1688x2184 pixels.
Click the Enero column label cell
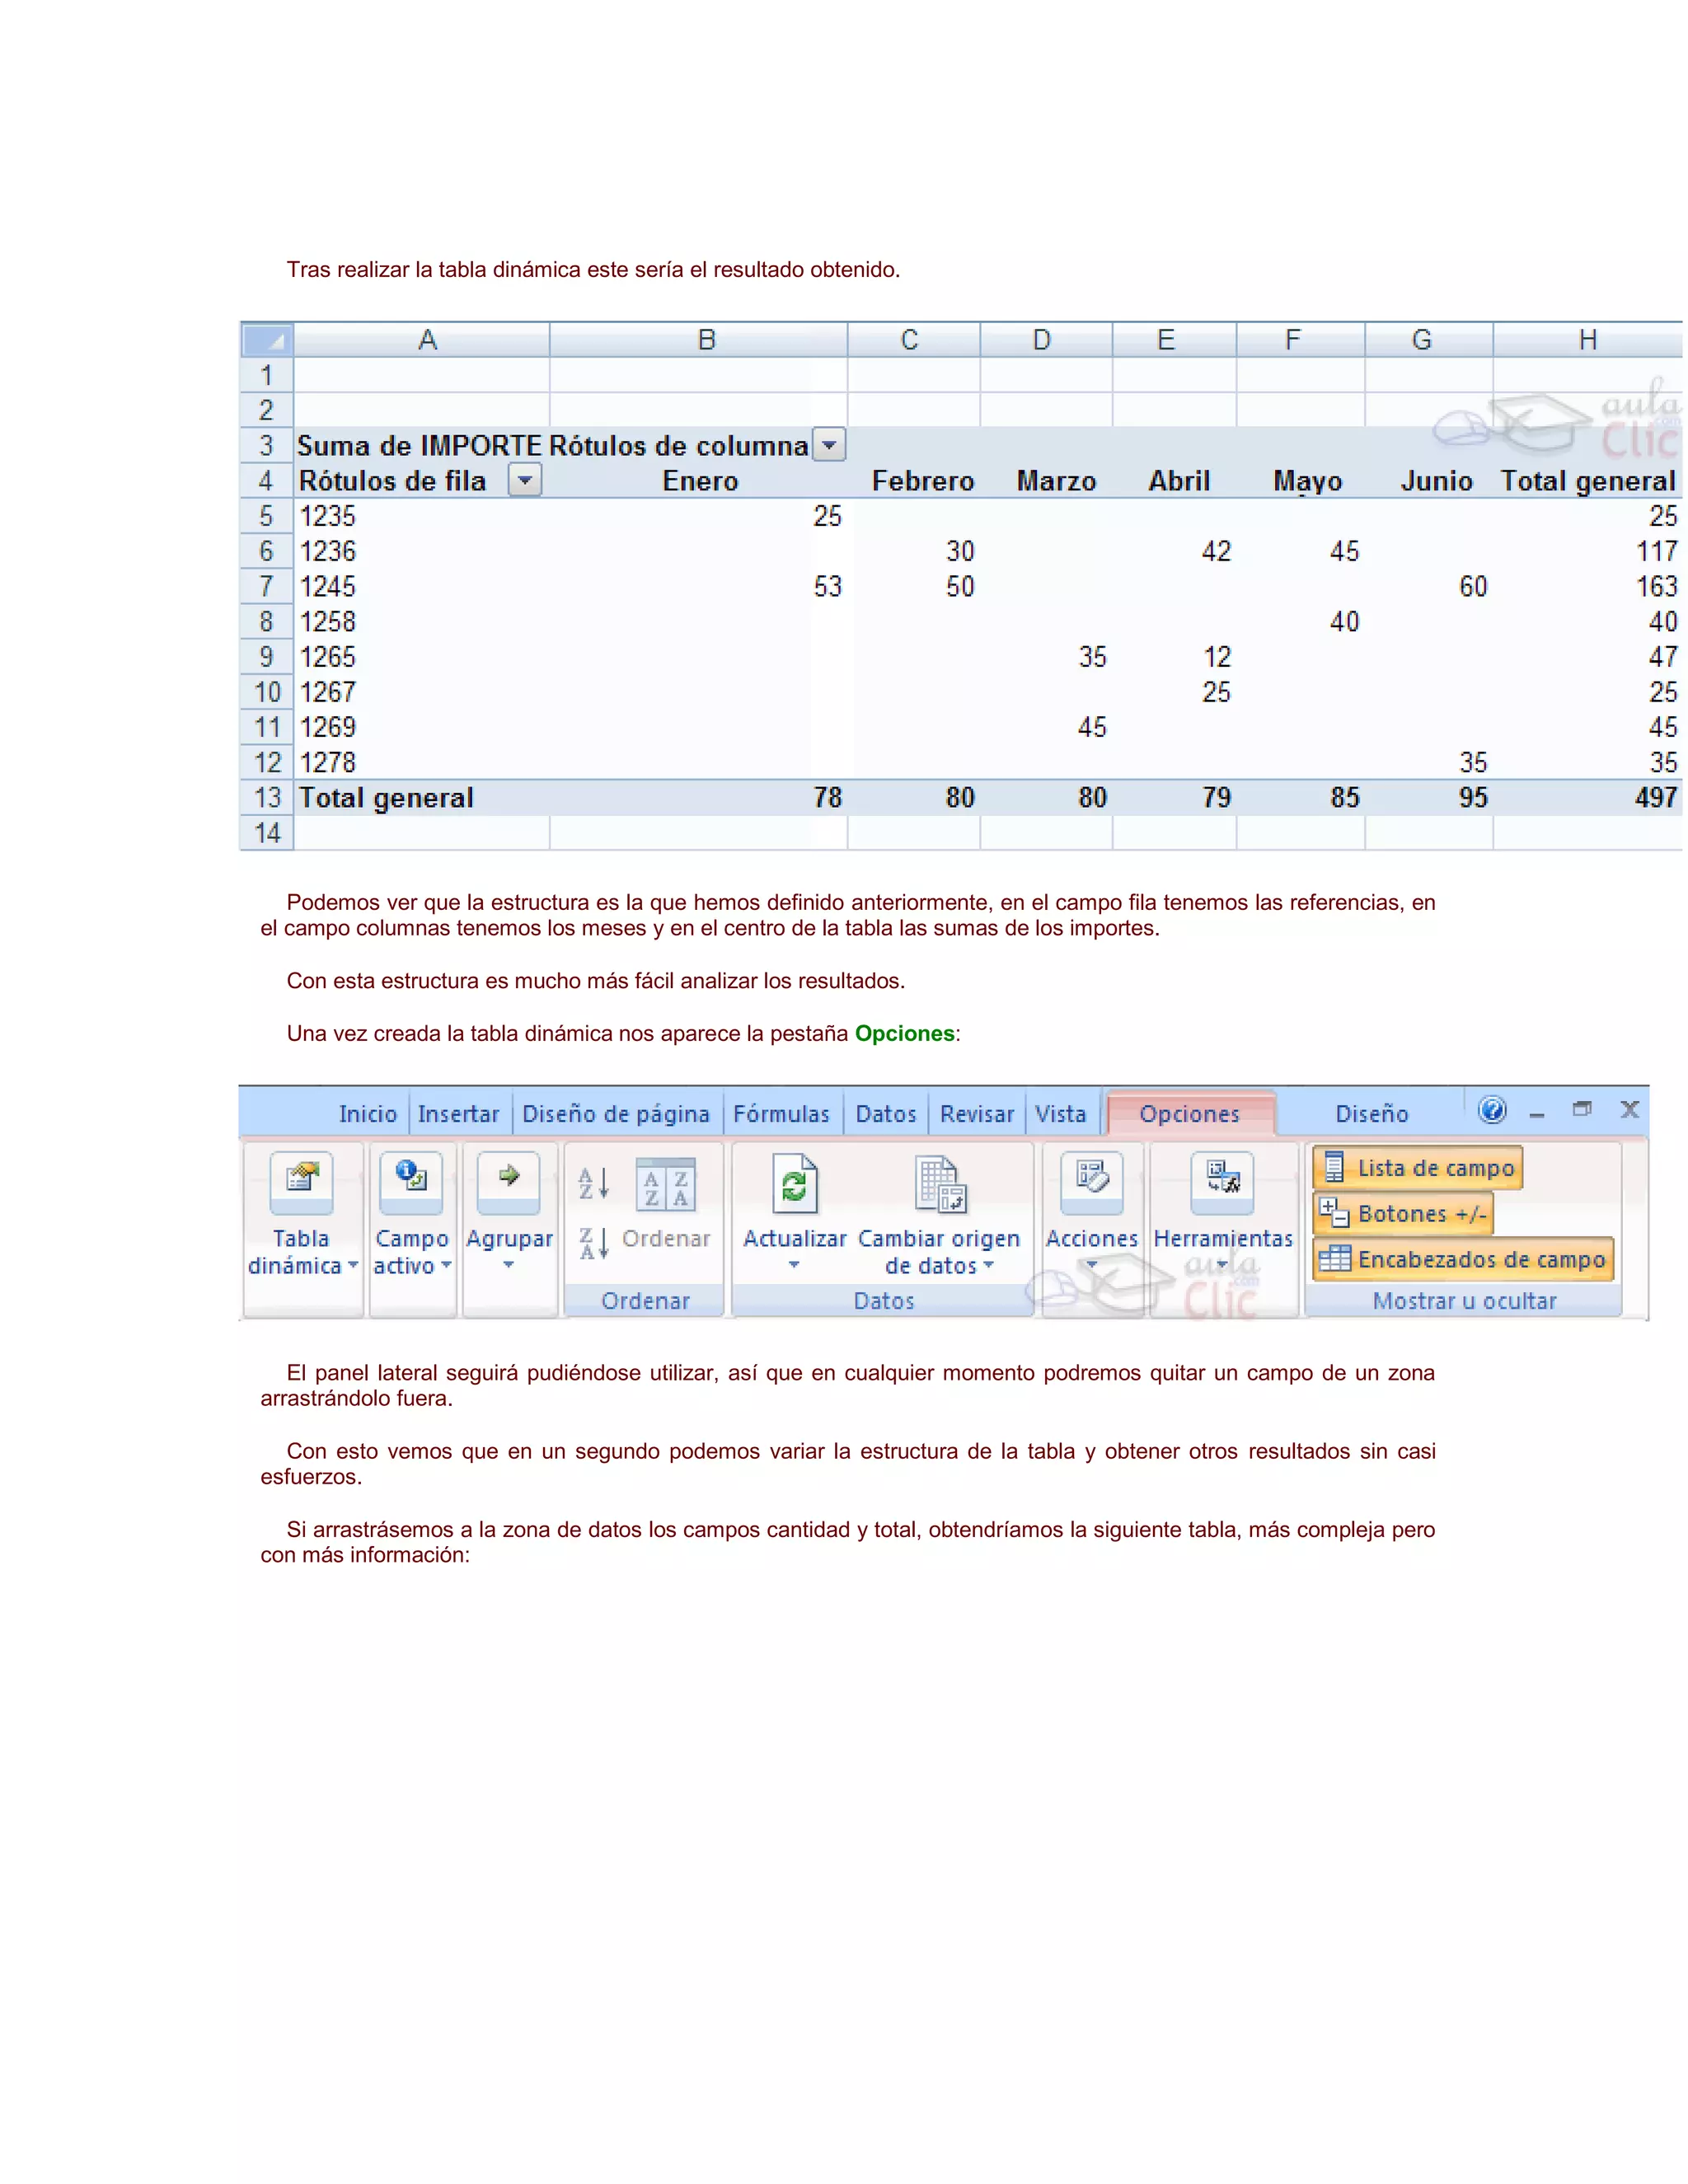click(699, 481)
